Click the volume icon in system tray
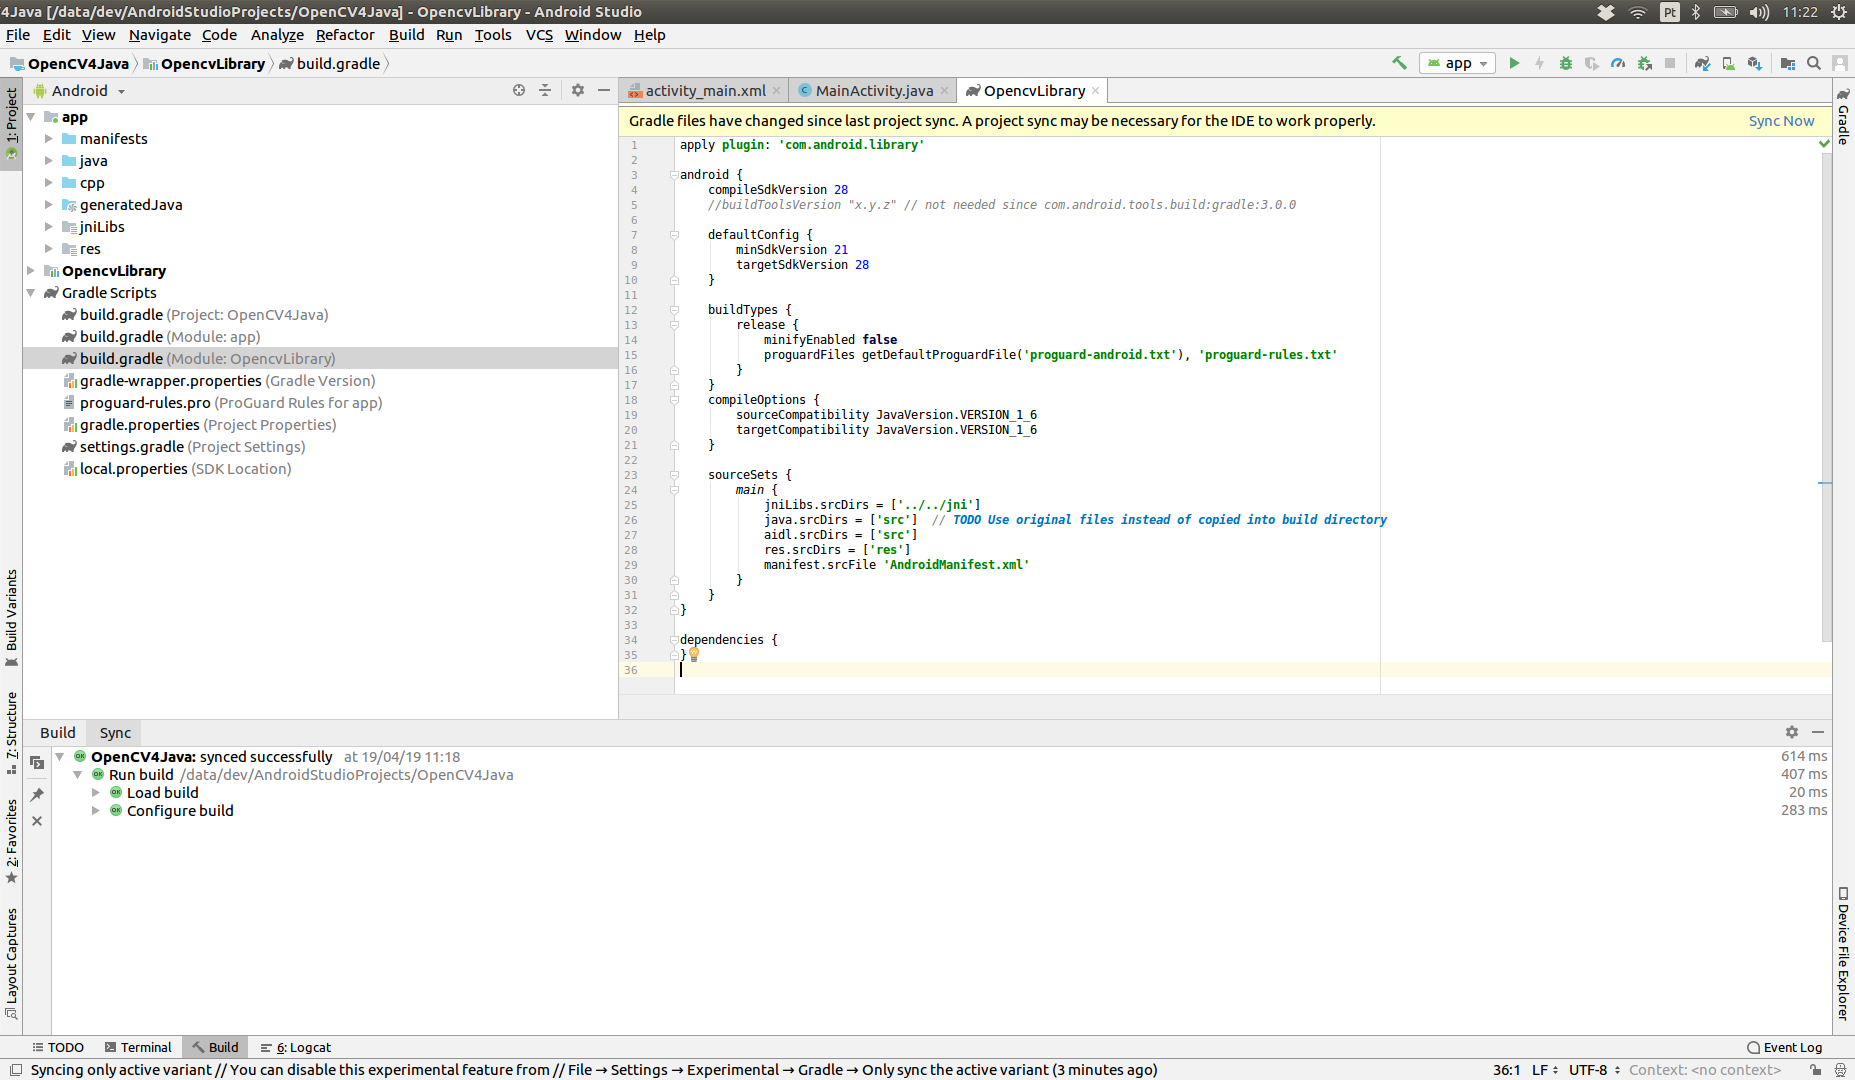Image resolution: width=1855 pixels, height=1080 pixels. click(x=1759, y=12)
